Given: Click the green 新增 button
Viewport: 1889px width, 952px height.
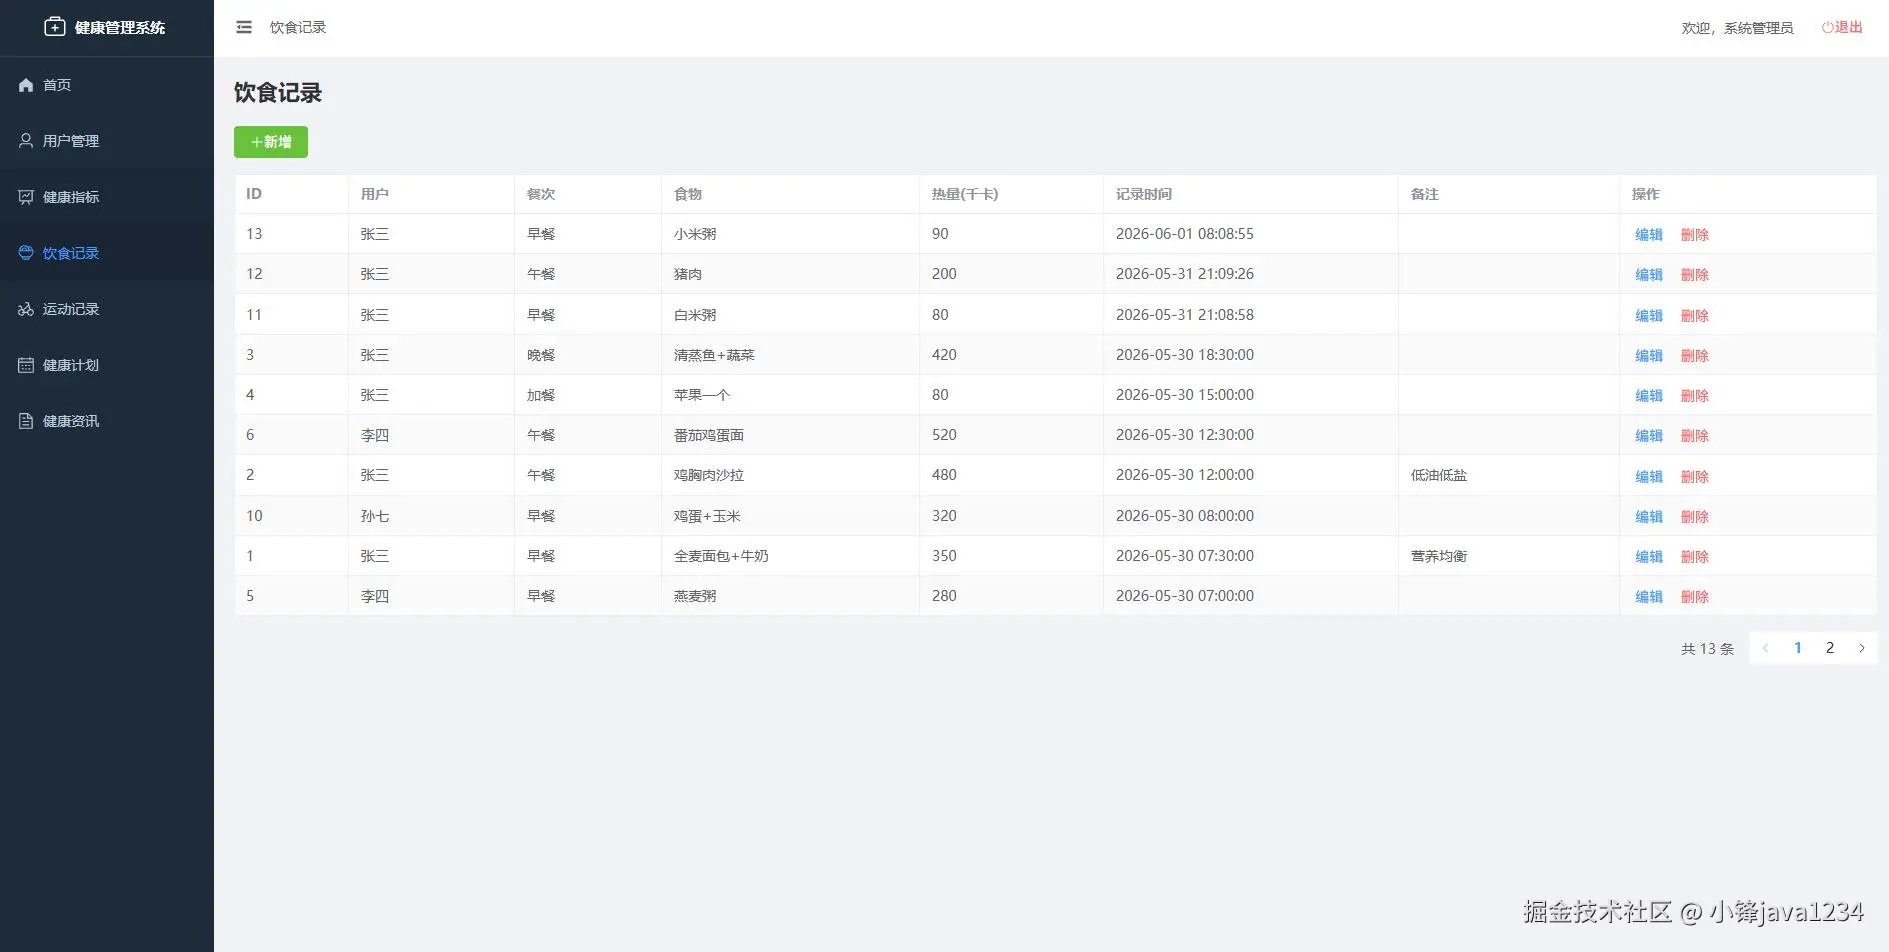Looking at the screenshot, I should (271, 142).
